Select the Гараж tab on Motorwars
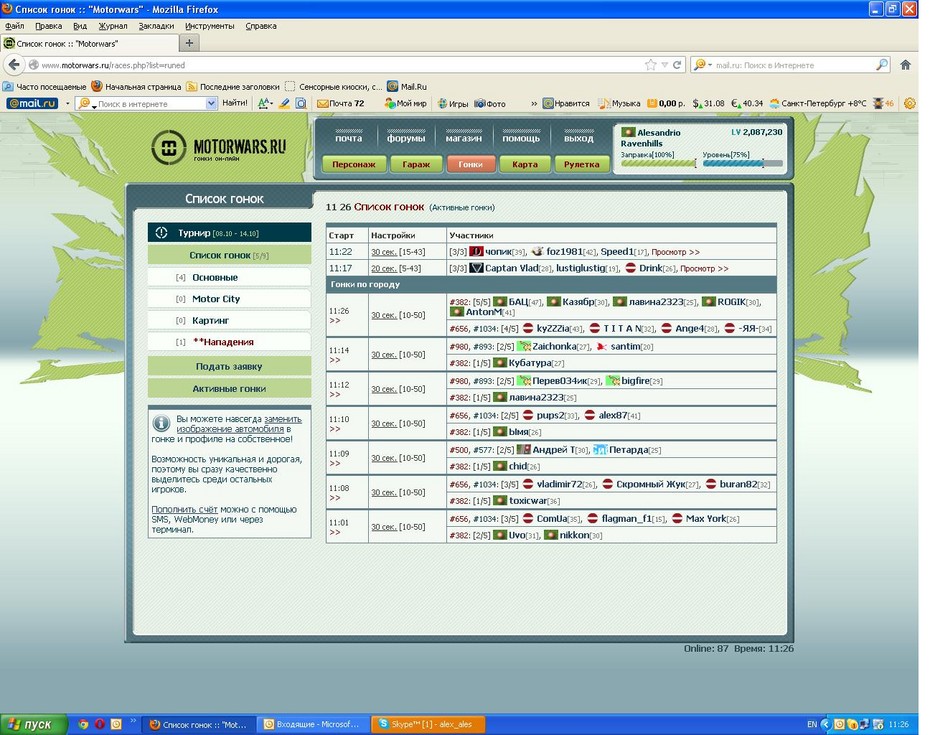930x735 pixels. click(416, 164)
